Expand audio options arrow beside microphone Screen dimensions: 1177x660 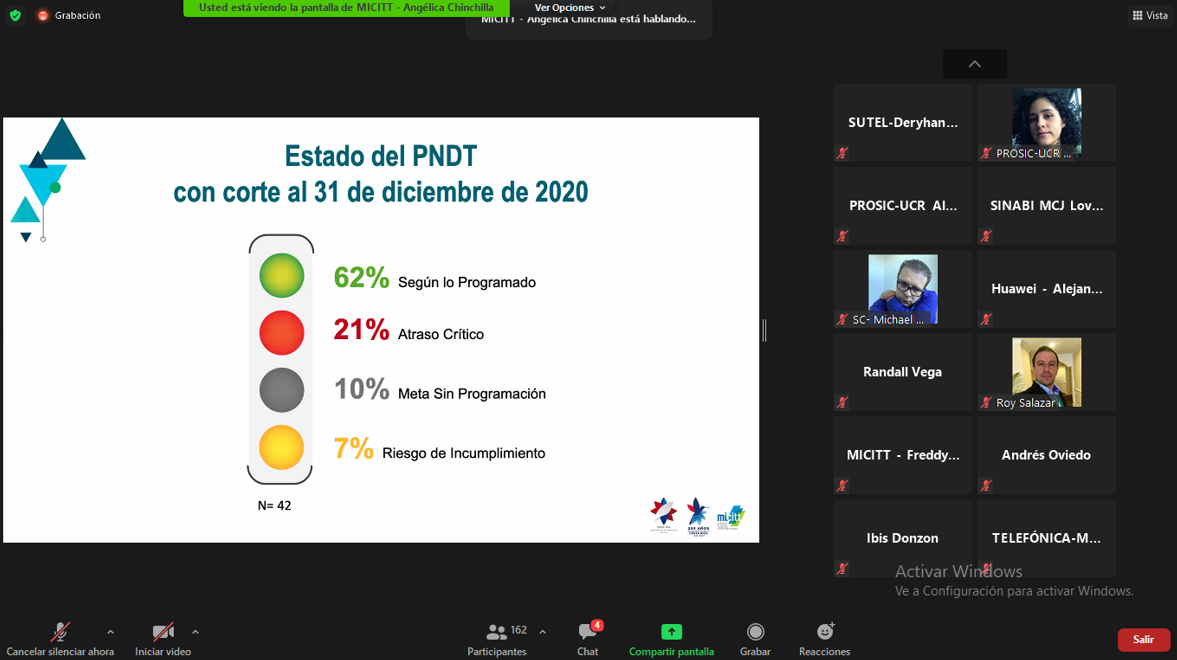pos(110,632)
